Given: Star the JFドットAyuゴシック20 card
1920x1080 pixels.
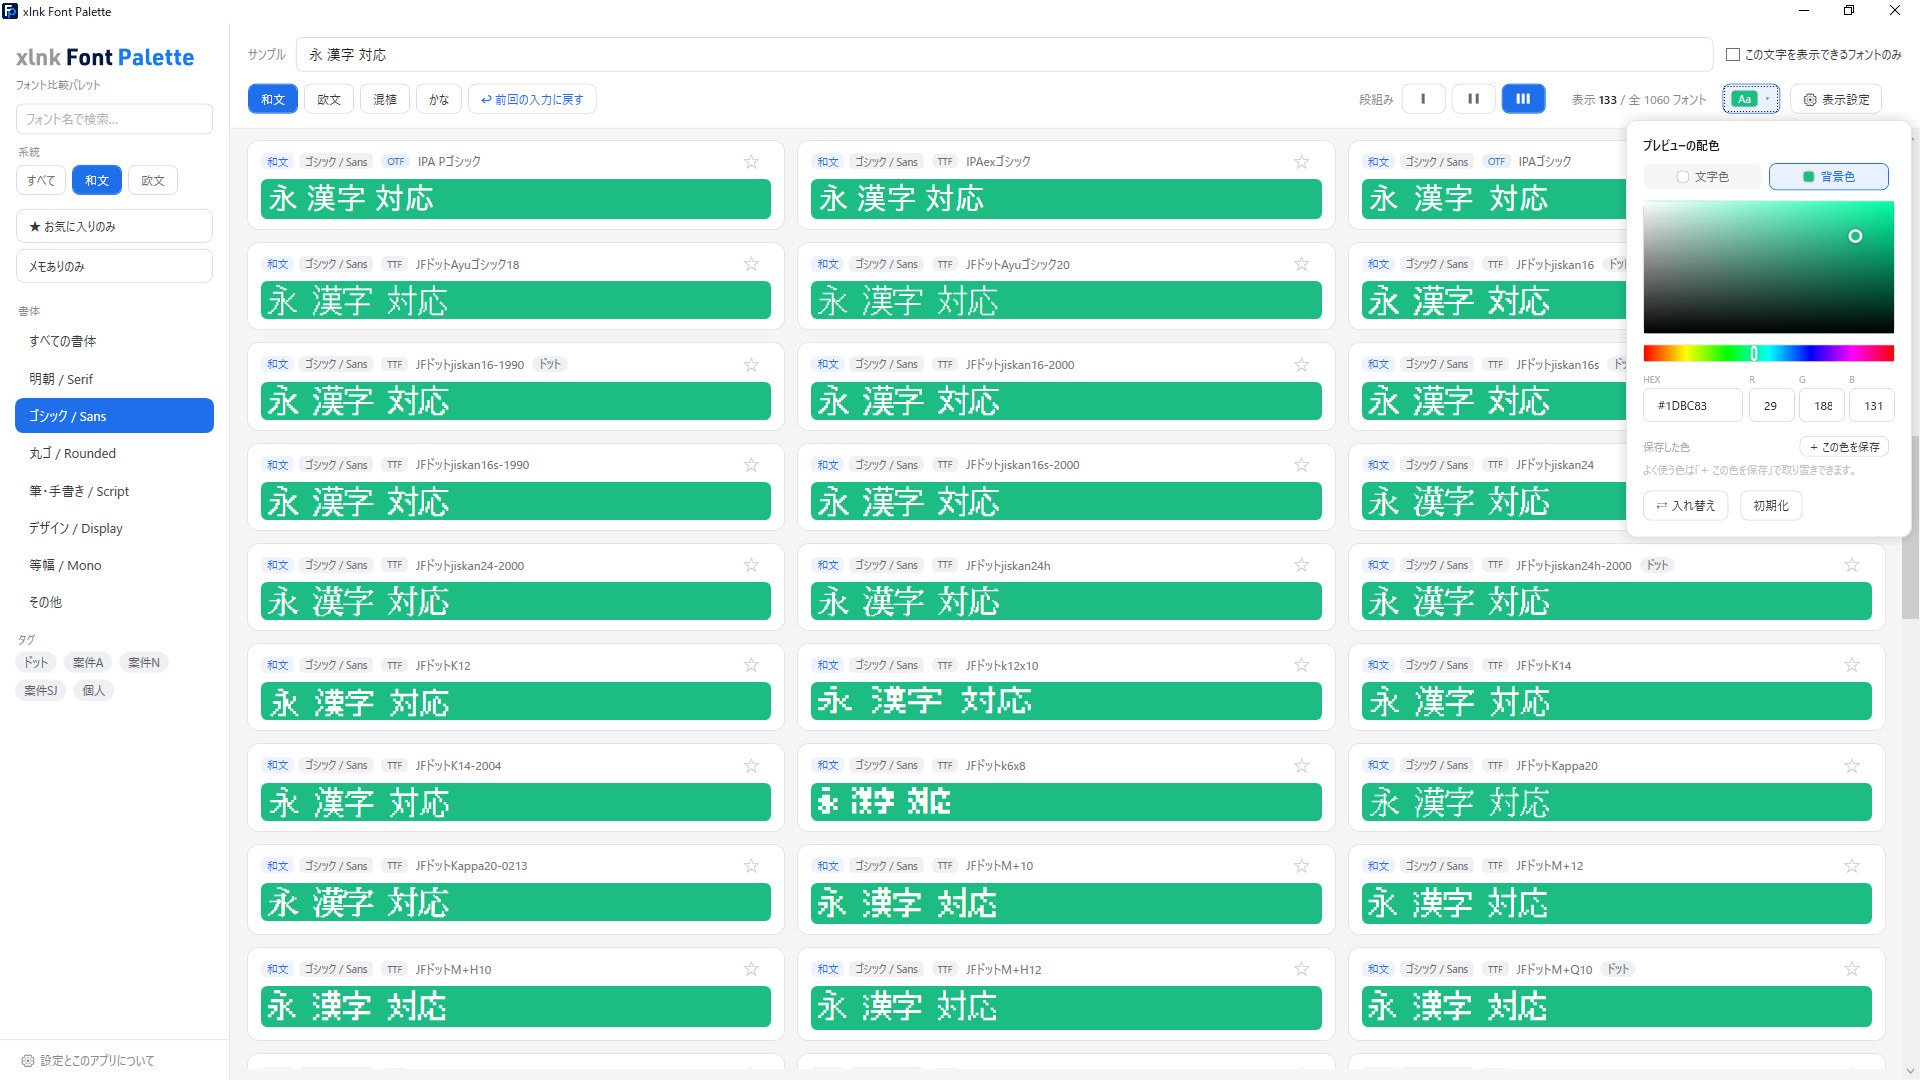Looking at the screenshot, I should tap(1301, 264).
